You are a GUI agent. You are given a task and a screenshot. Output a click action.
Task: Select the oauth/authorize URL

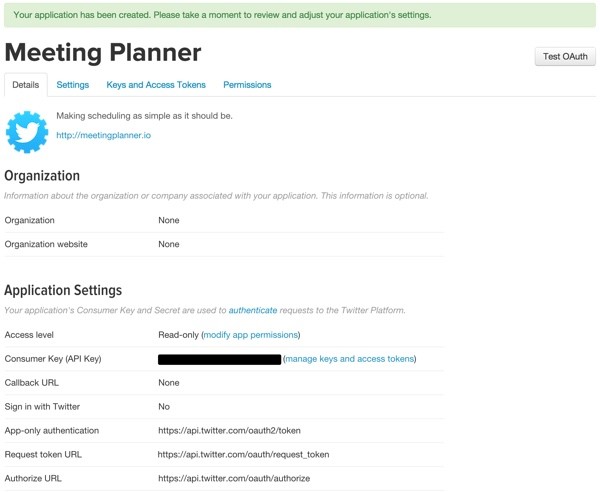[234, 478]
